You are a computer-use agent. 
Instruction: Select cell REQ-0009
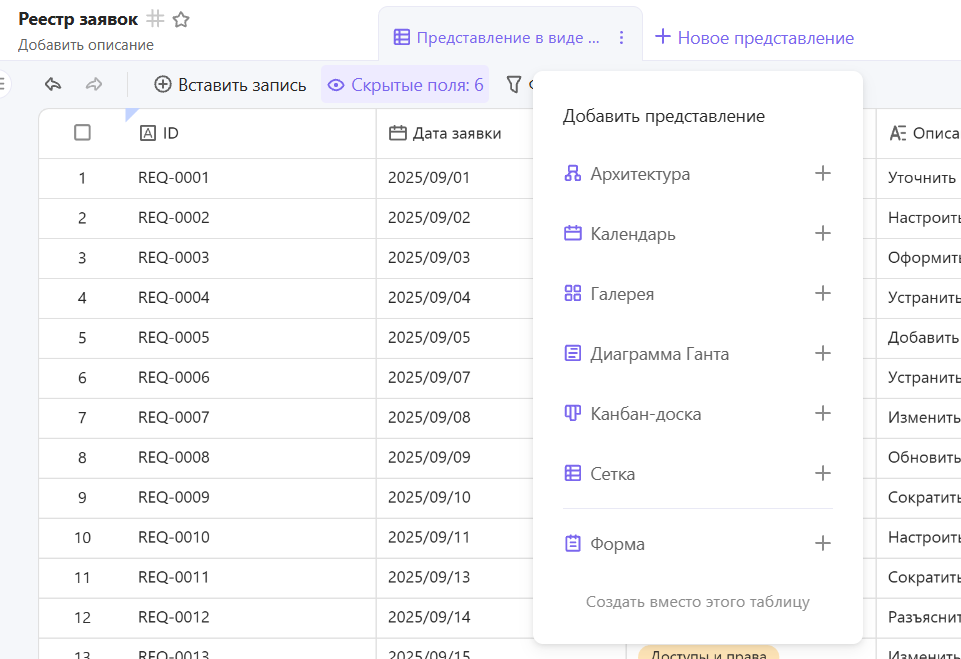(x=251, y=497)
